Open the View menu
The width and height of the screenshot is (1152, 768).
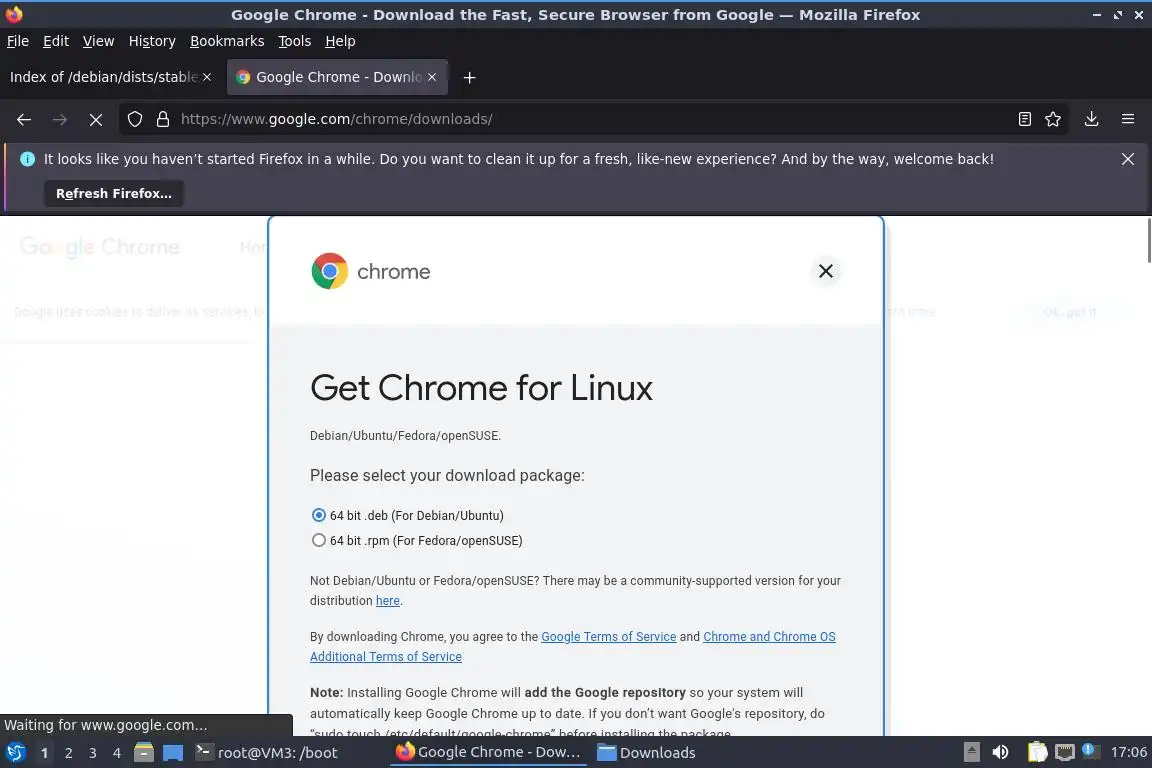[98, 41]
